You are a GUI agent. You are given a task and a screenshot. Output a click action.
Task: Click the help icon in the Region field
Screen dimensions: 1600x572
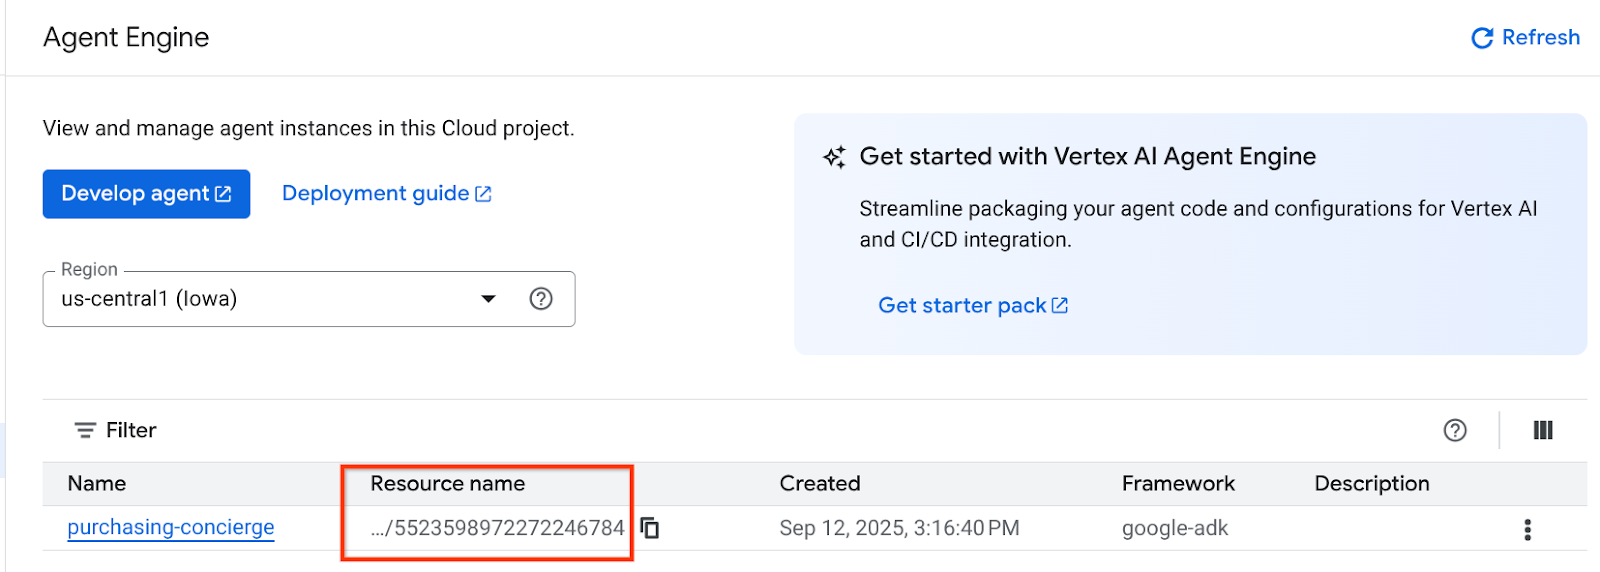541,299
